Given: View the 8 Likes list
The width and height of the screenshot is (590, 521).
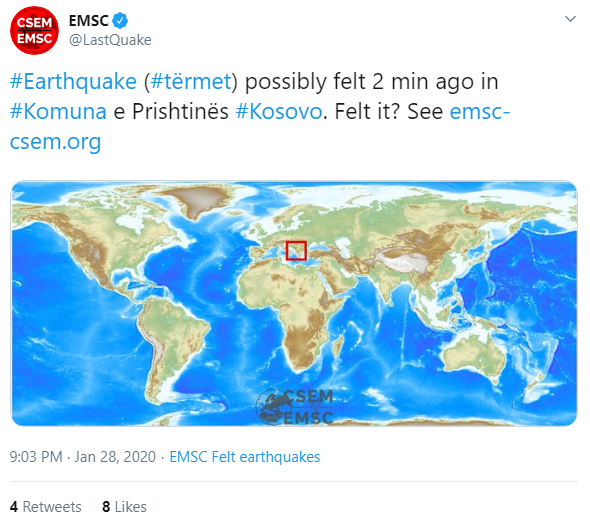Looking at the screenshot, I should pos(124,507).
